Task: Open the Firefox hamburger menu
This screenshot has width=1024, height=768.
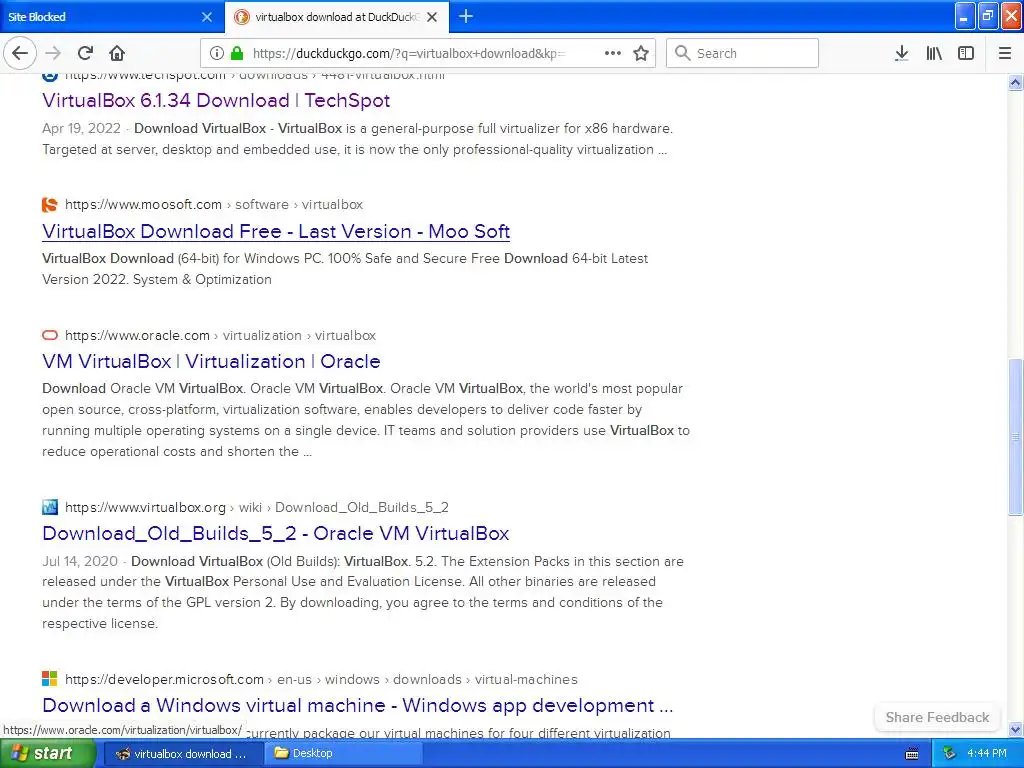Action: click(1005, 53)
